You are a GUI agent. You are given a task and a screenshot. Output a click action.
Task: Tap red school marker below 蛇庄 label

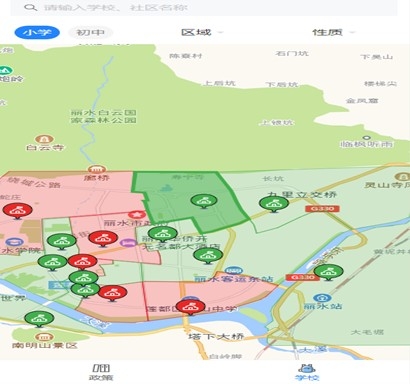17,211
